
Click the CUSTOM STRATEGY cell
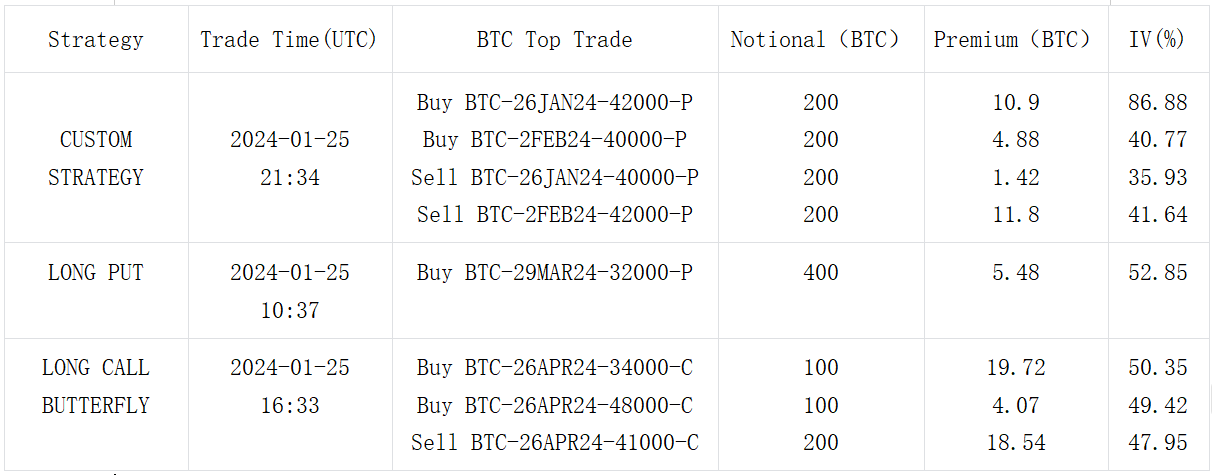pos(96,158)
